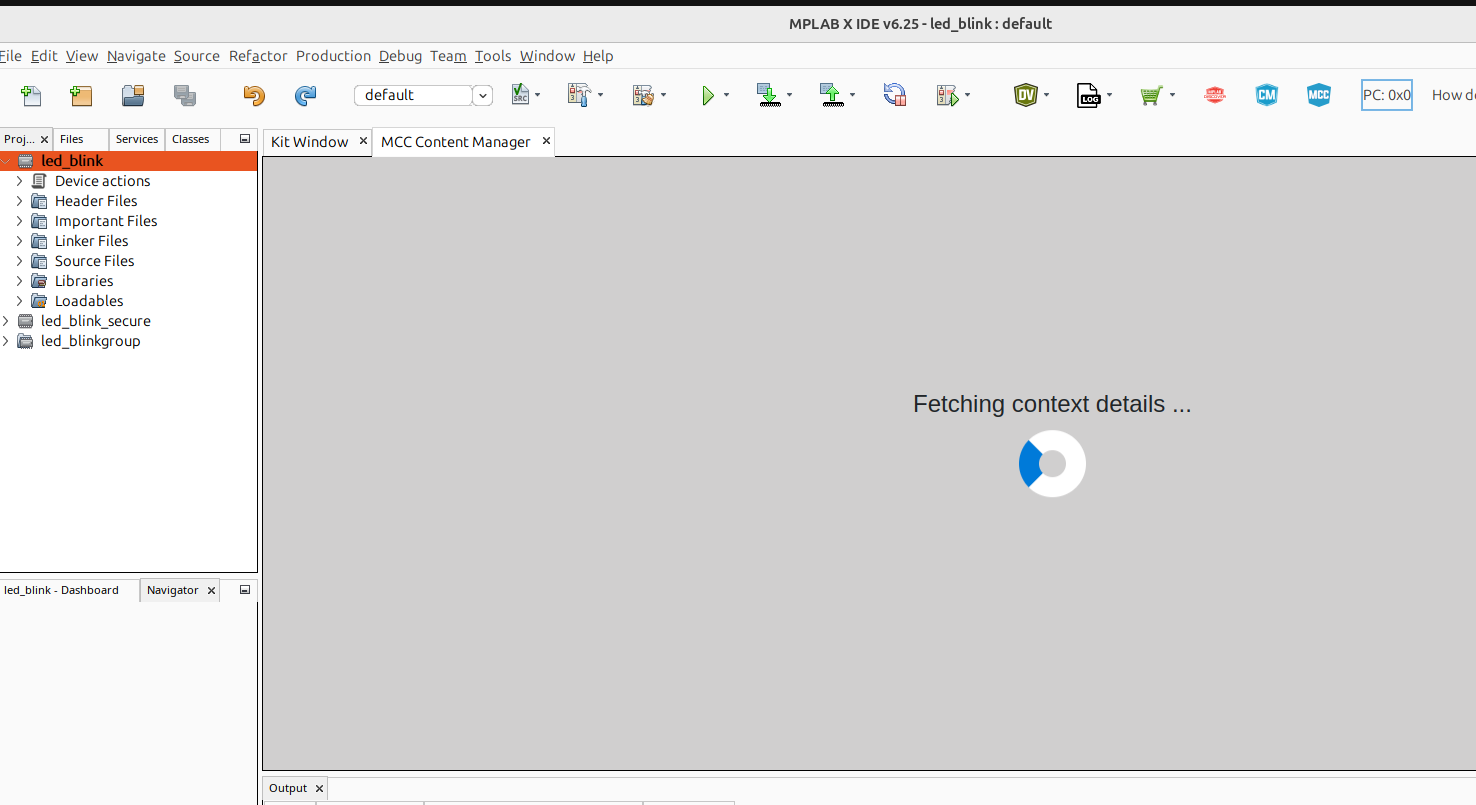1476x805 pixels.
Task: Click the Redo arrow icon
Action: click(x=305, y=95)
